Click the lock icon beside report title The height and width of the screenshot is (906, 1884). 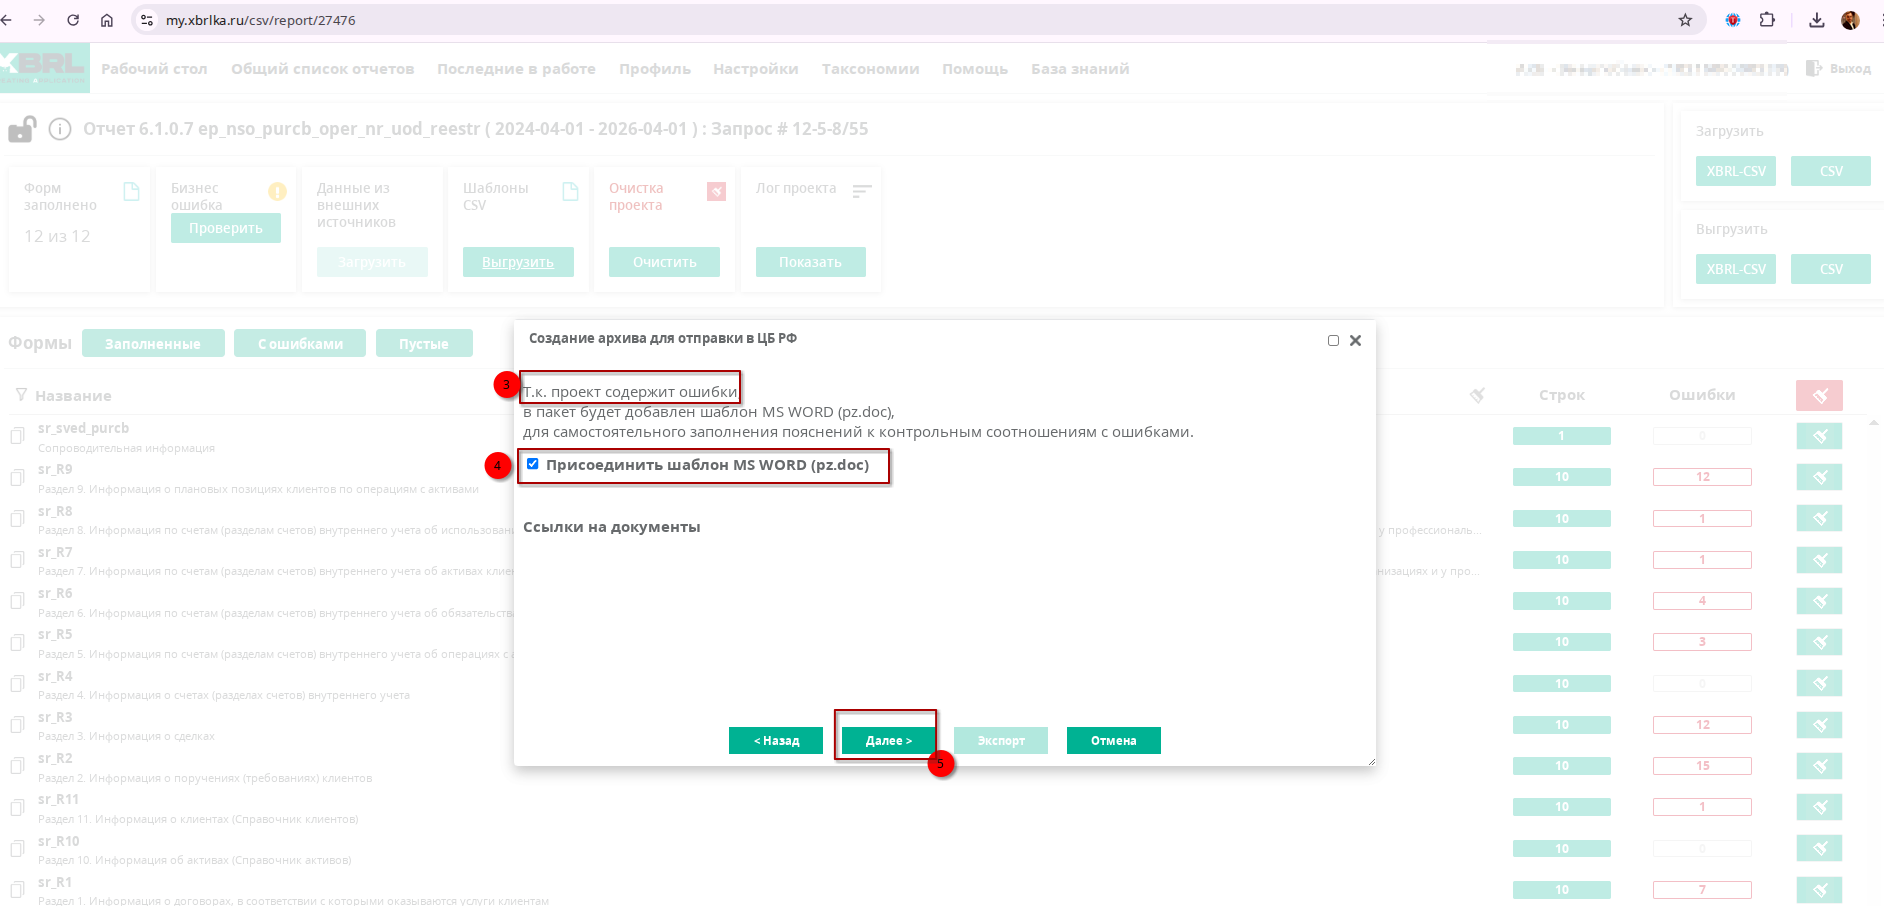click(x=22, y=130)
